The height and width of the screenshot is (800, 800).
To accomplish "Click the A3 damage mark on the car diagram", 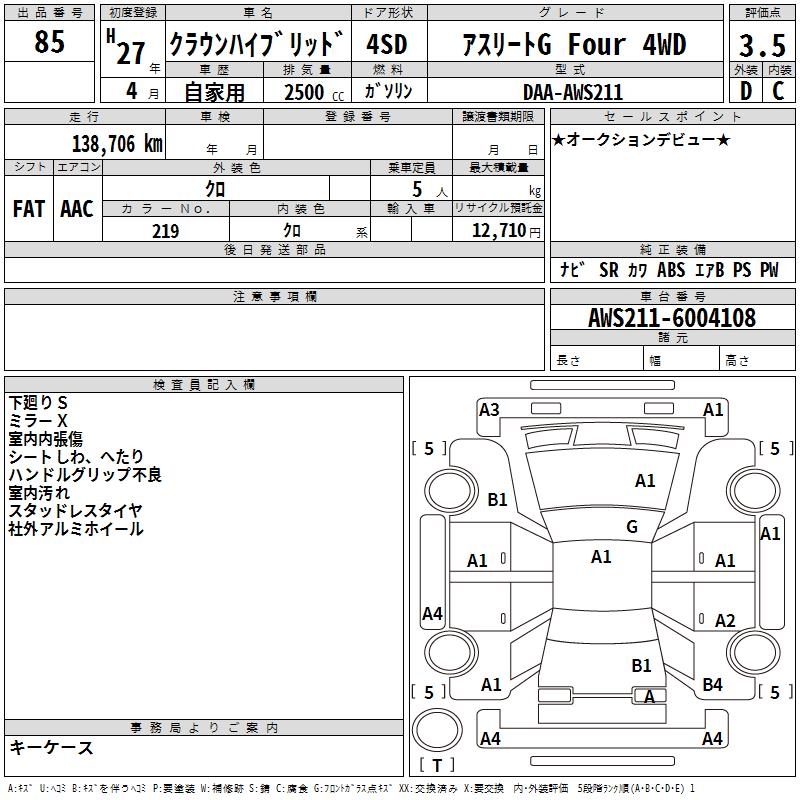I will tap(489, 409).
